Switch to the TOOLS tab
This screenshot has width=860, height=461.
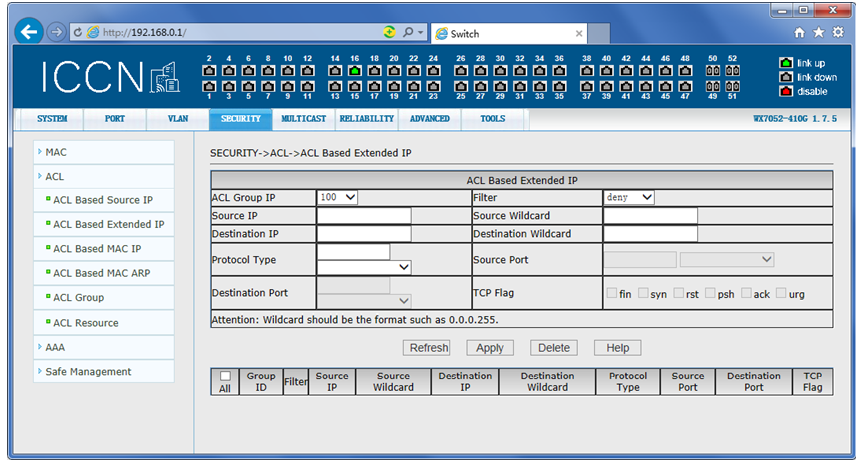[x=493, y=119]
